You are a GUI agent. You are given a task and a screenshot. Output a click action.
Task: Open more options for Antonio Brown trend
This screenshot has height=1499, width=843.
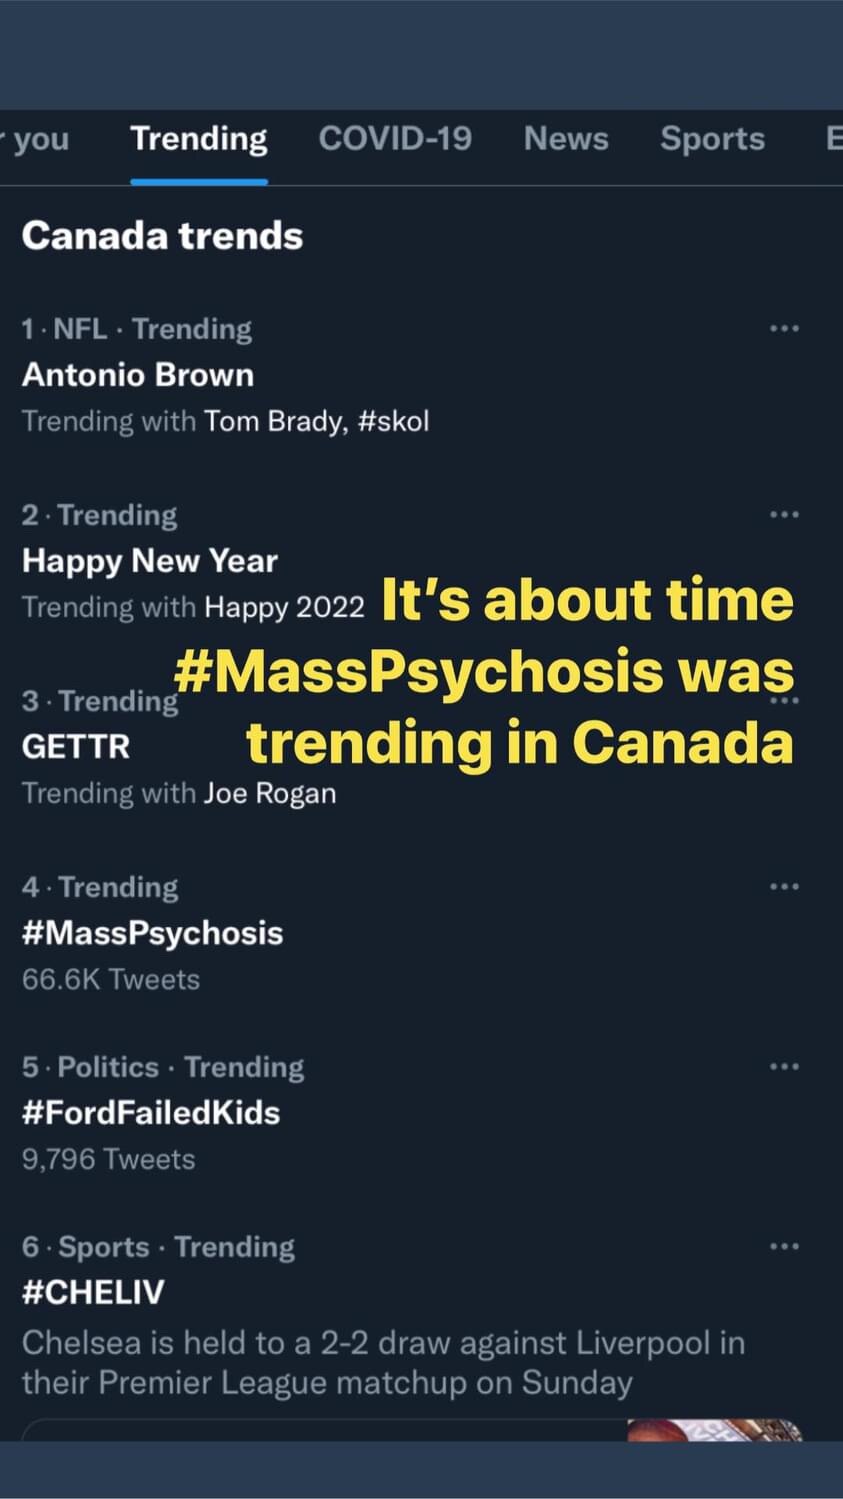pyautogui.click(x=786, y=328)
